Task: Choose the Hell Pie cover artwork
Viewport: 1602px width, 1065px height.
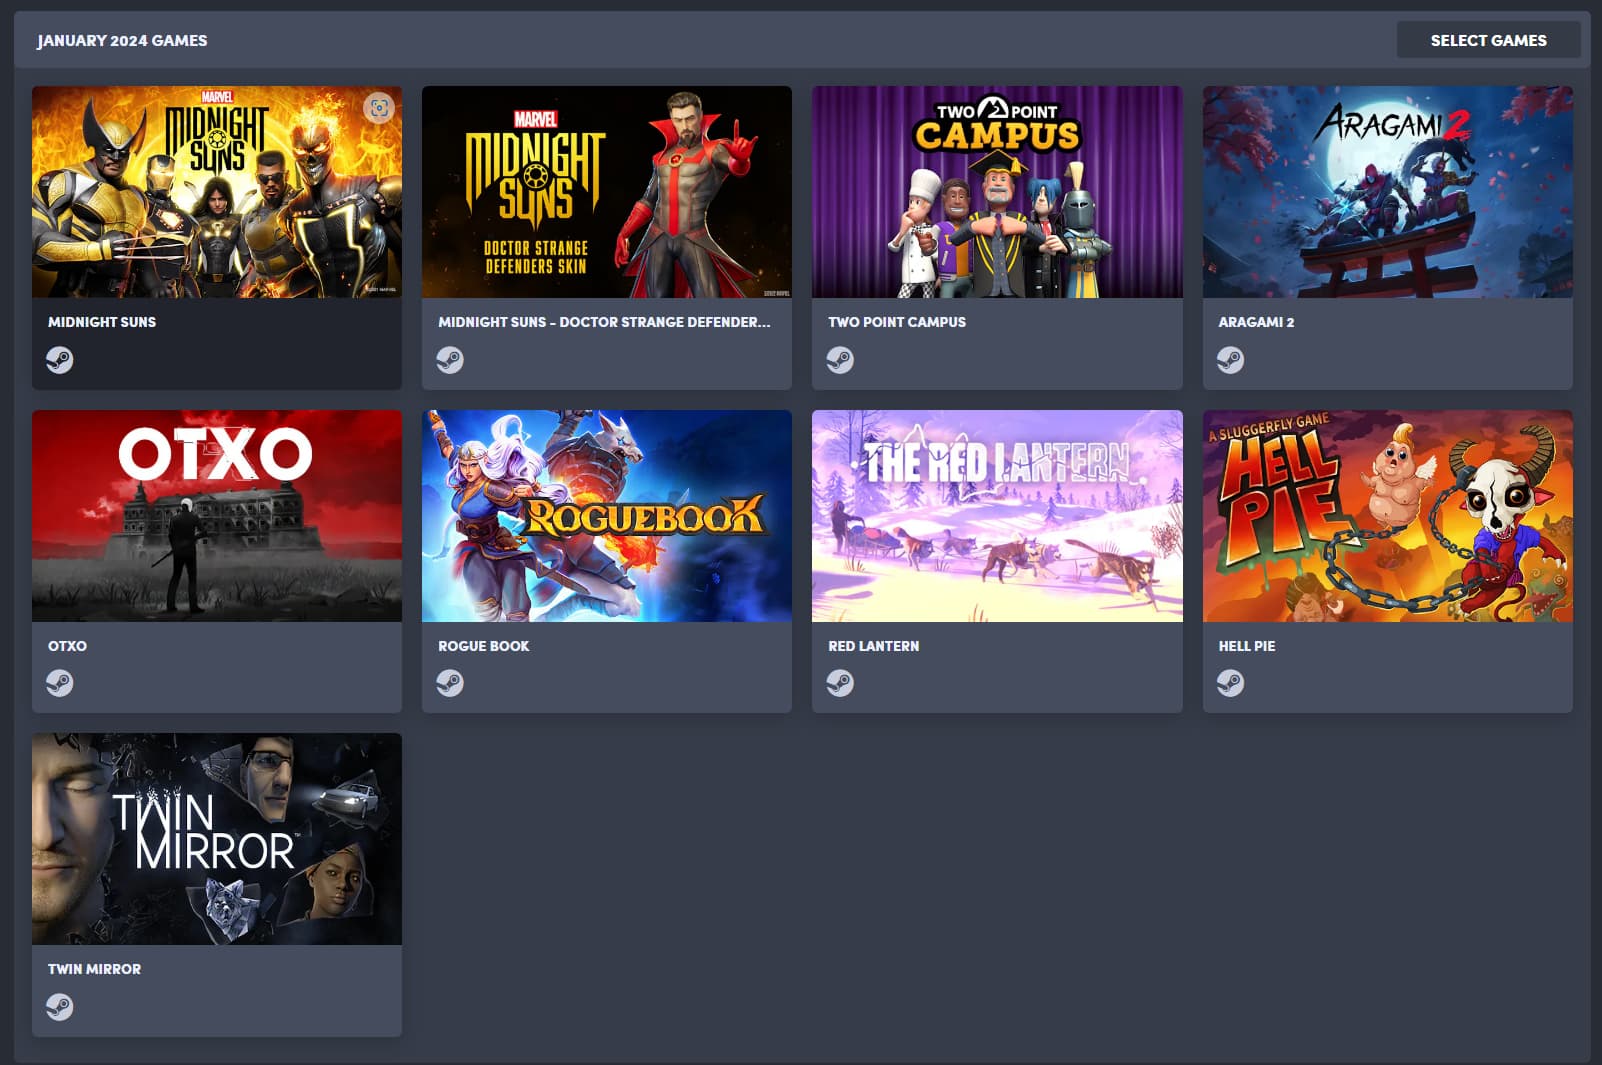Action: click(1387, 516)
